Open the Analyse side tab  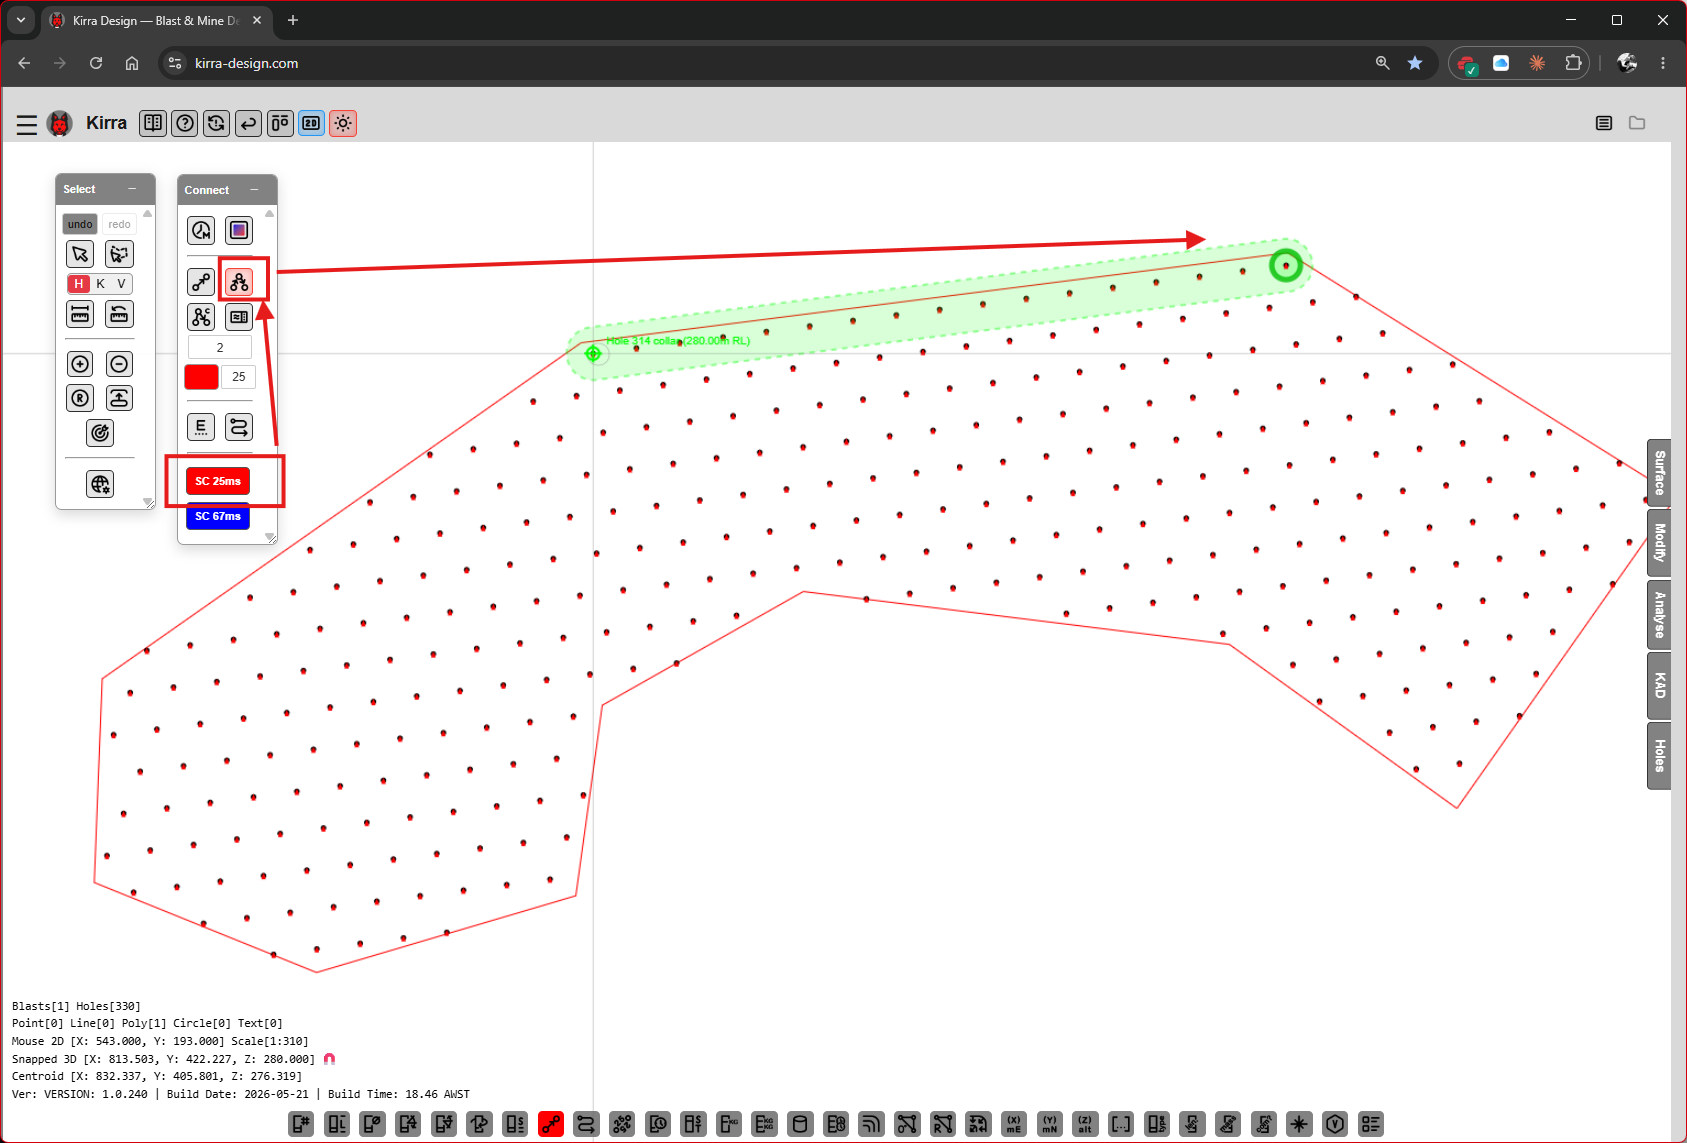click(1659, 614)
